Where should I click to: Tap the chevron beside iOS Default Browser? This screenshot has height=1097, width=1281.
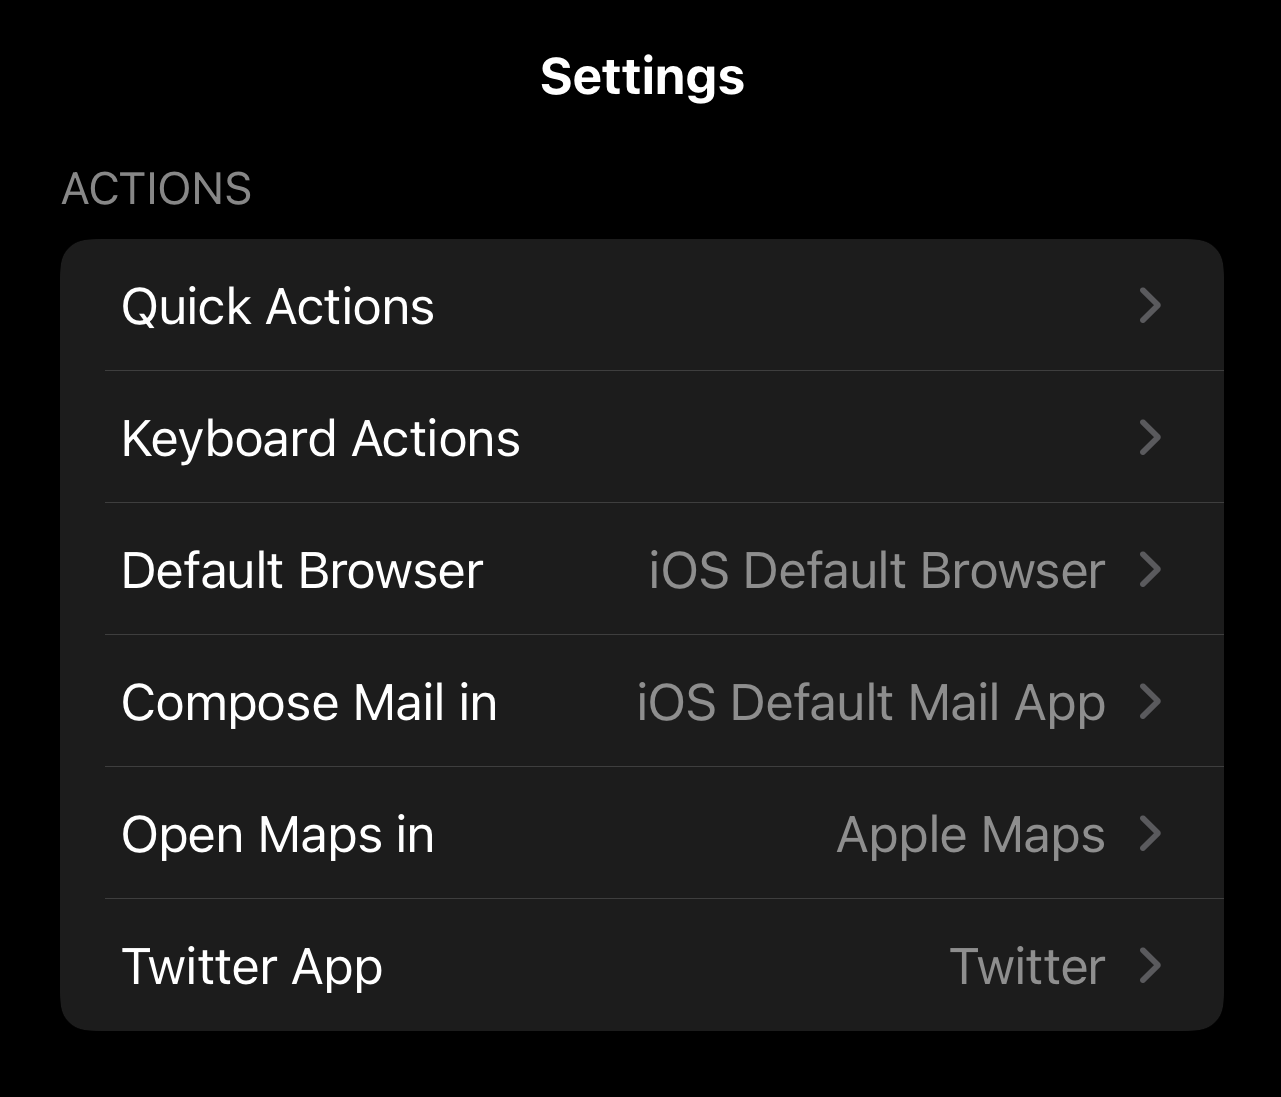pyautogui.click(x=1150, y=569)
